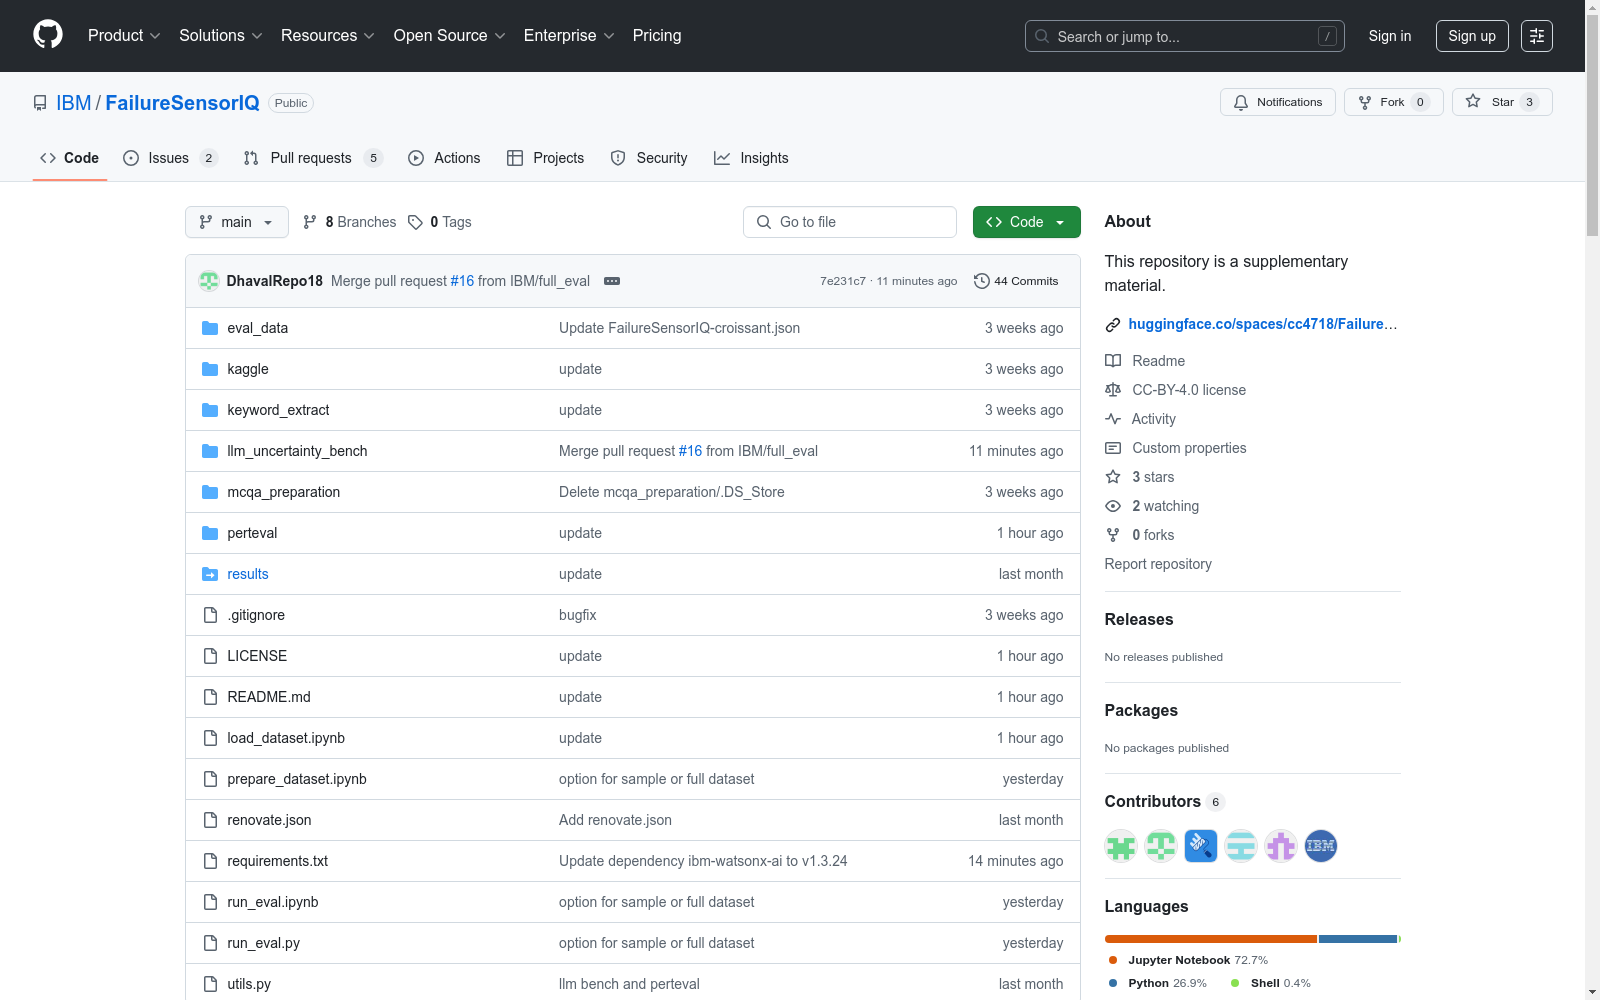Switch to the Insights tab
Image resolution: width=1600 pixels, height=1000 pixels.
tap(751, 158)
